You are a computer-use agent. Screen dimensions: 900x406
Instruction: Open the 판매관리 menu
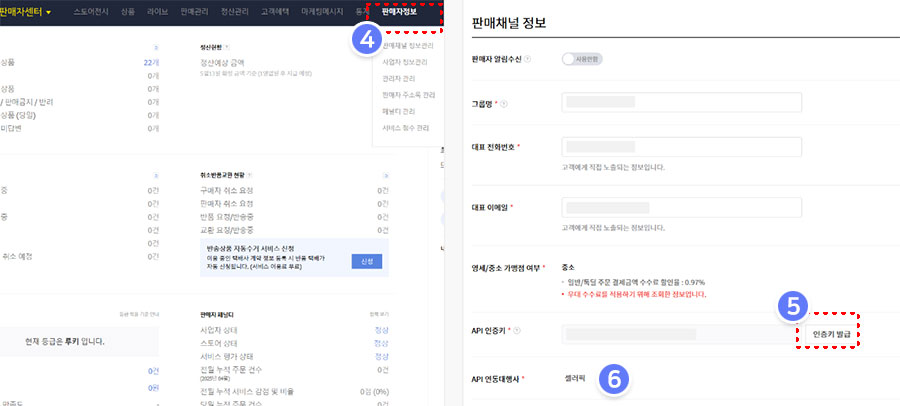click(x=194, y=11)
